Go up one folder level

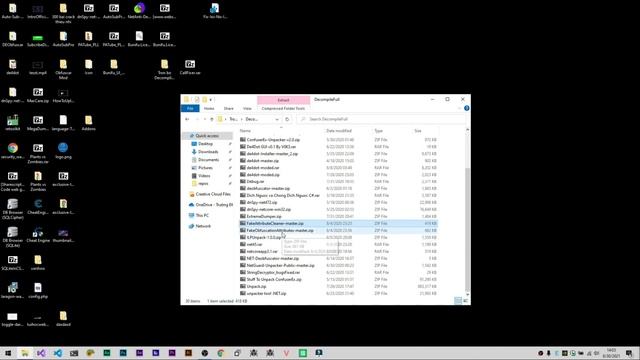[211, 119]
